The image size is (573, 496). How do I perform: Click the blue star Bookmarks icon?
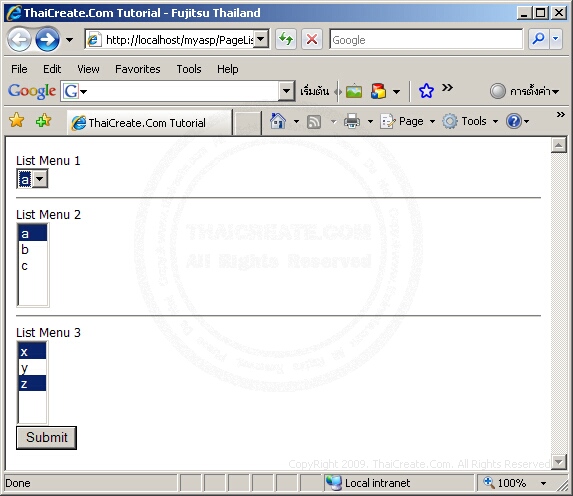pos(426,91)
